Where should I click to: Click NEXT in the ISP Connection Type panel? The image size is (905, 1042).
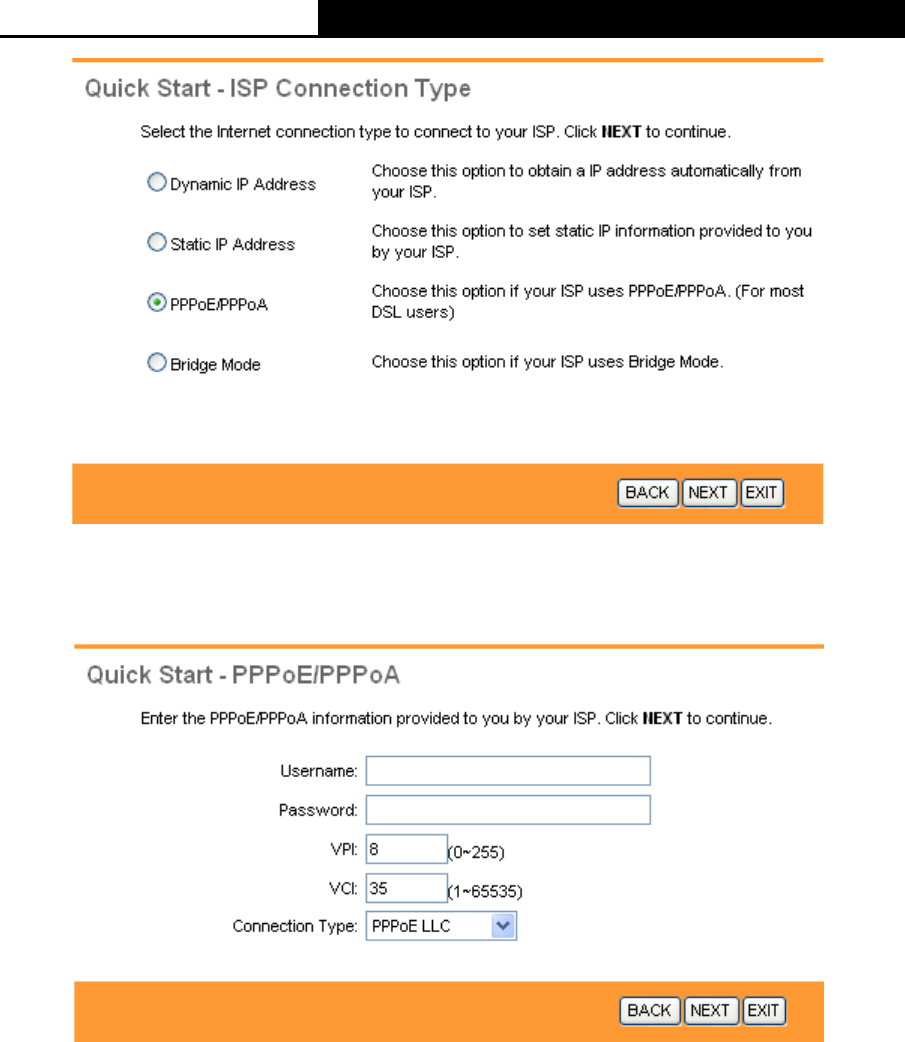click(709, 493)
